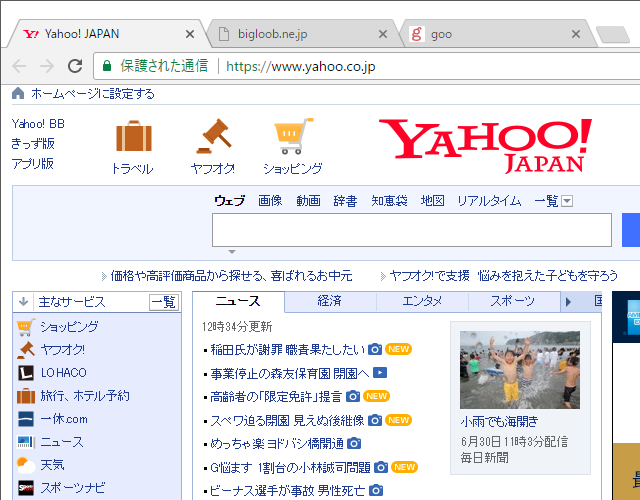Choose 画像 search category
The image size is (640, 500).
click(x=270, y=201)
